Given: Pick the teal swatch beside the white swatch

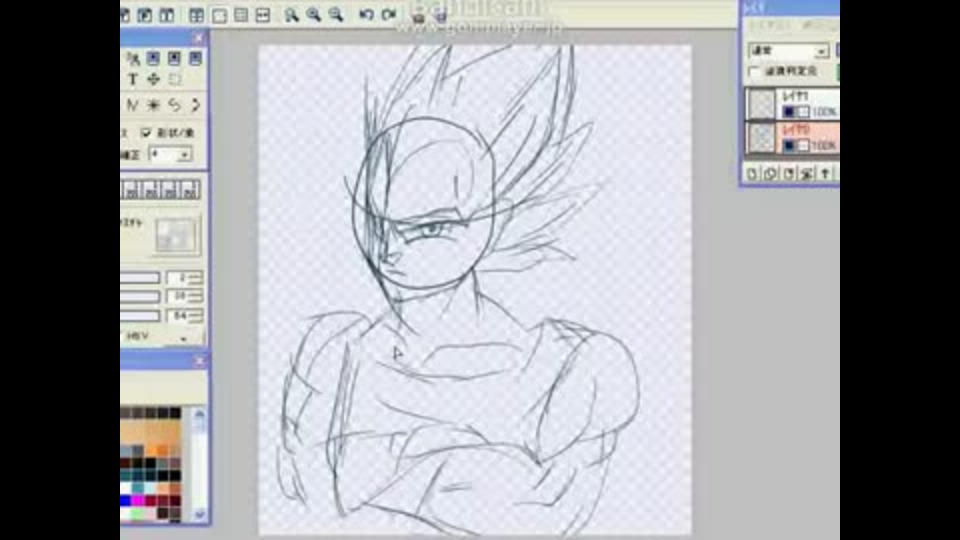Looking at the screenshot, I should pyautogui.click(x=138, y=488).
